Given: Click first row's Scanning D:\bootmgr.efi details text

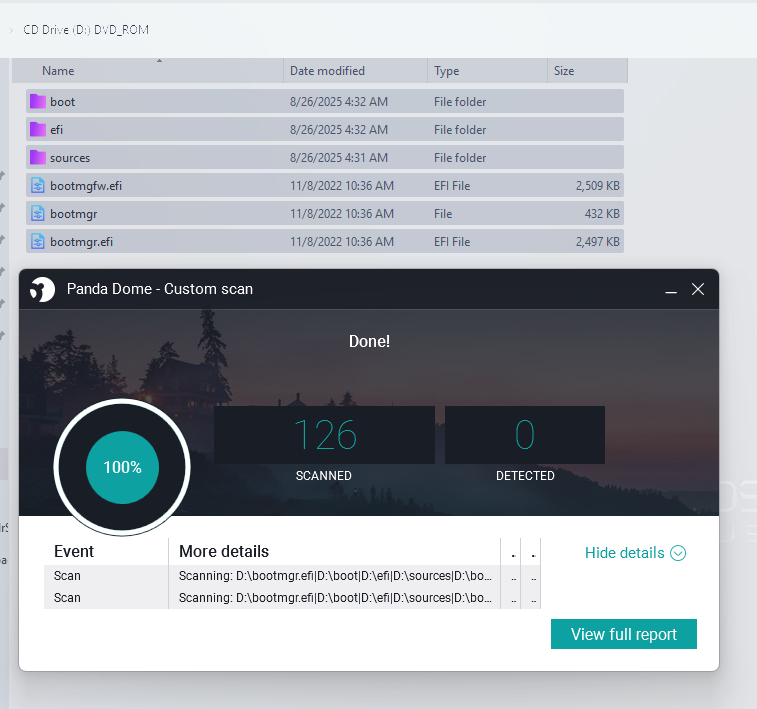Looking at the screenshot, I should coord(335,576).
